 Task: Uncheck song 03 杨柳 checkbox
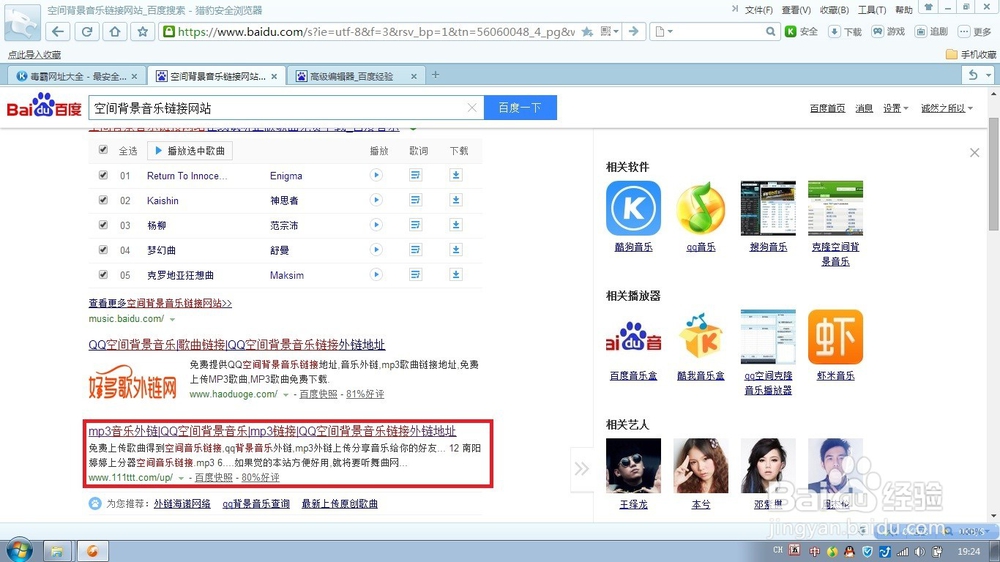[103, 225]
